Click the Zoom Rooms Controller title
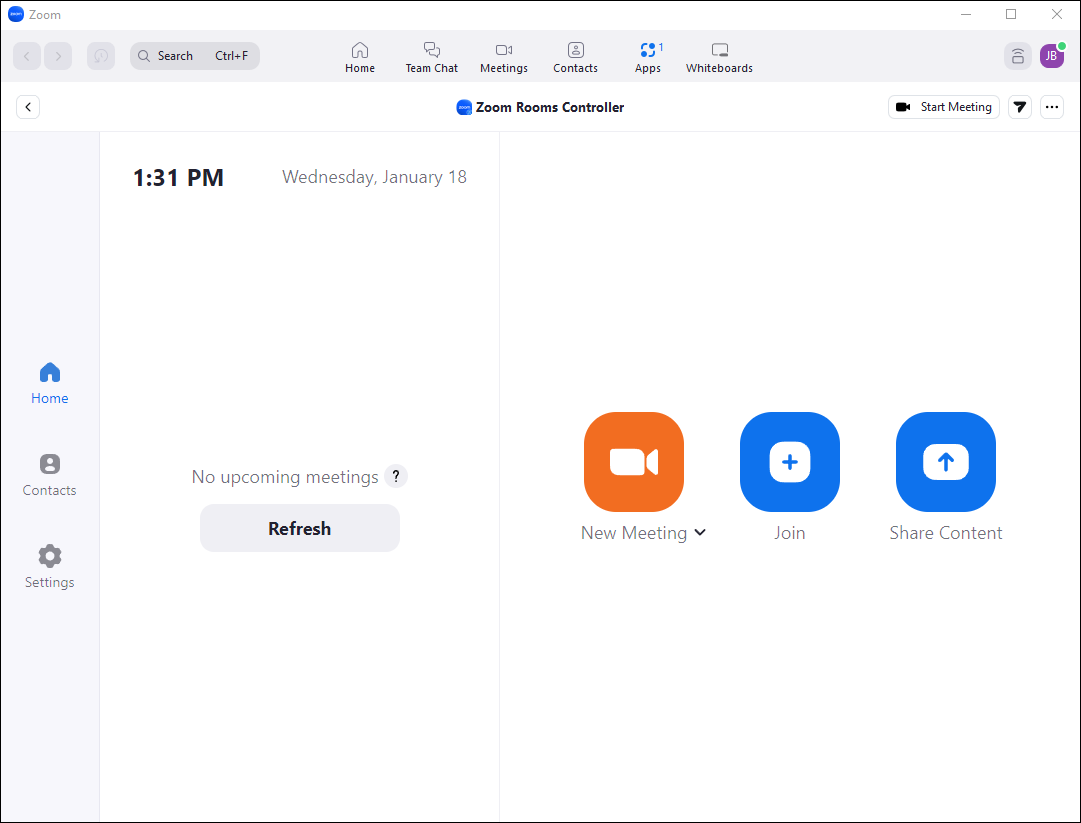The width and height of the screenshot is (1081, 823). [x=549, y=107]
